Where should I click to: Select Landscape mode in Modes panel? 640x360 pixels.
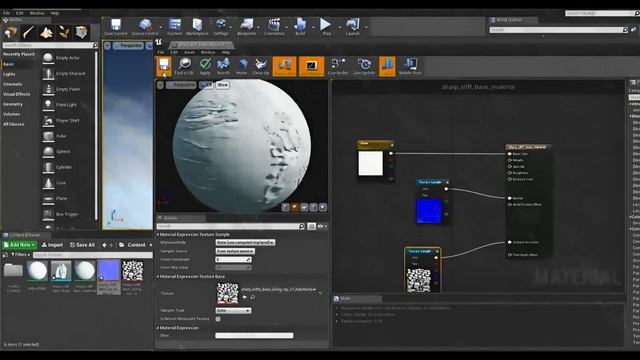[46, 32]
